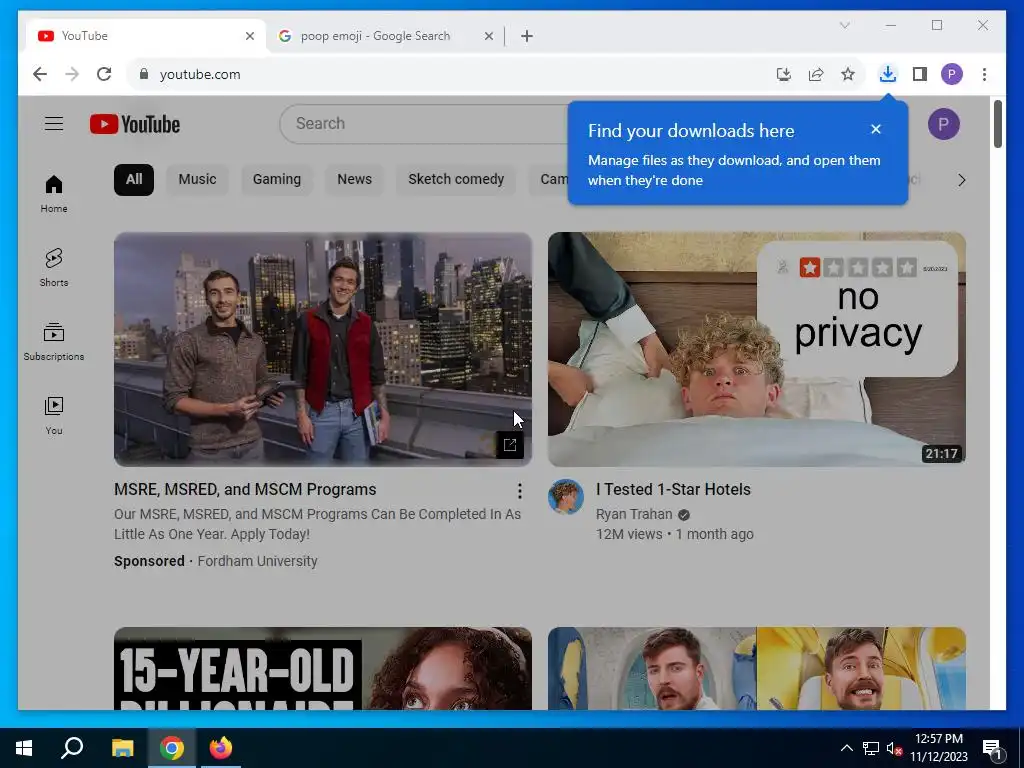Open Subscriptions in the sidebar
Viewport: 1024px width, 768px height.
(x=54, y=342)
